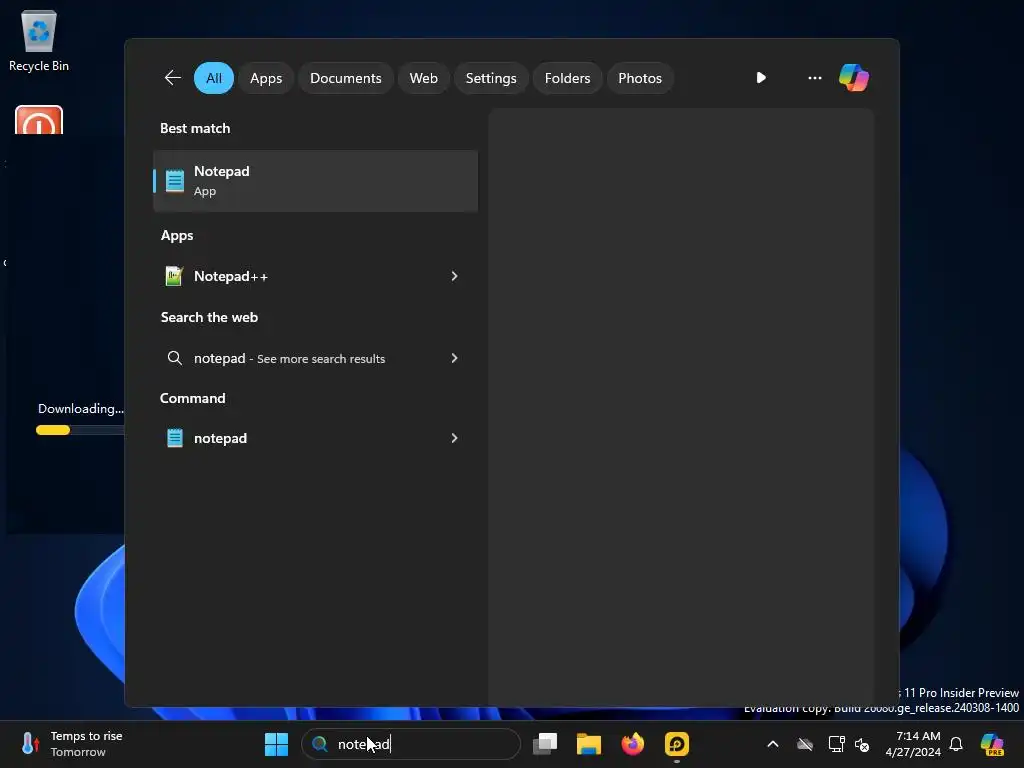
Task: Go back with the search panel arrow
Action: (172, 78)
